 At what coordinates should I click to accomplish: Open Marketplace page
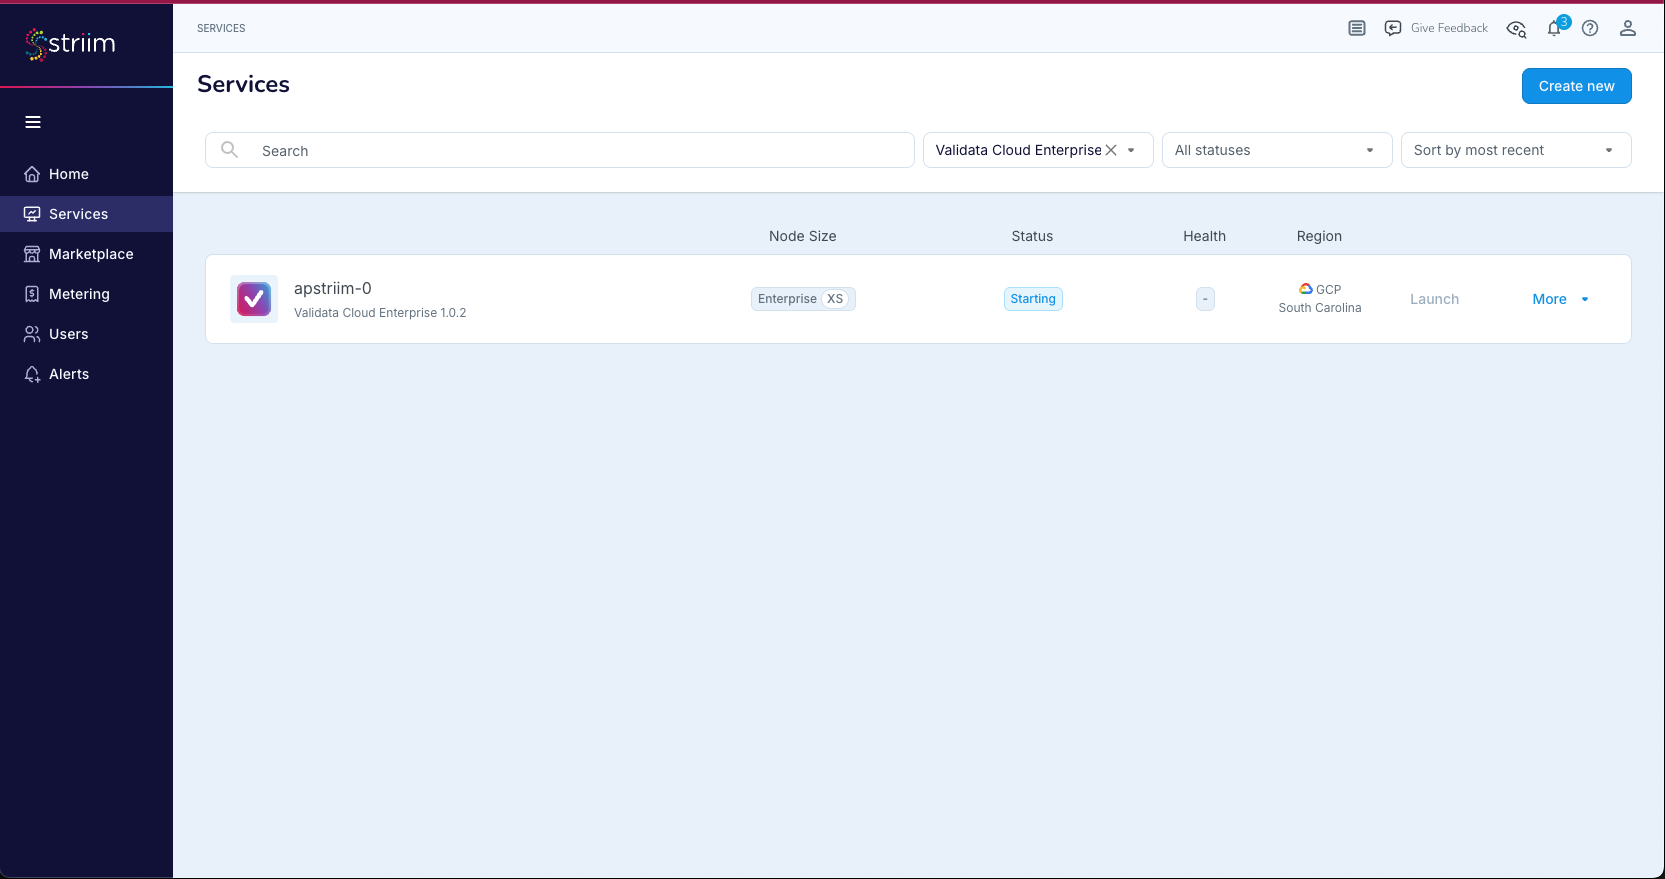[x=91, y=254]
